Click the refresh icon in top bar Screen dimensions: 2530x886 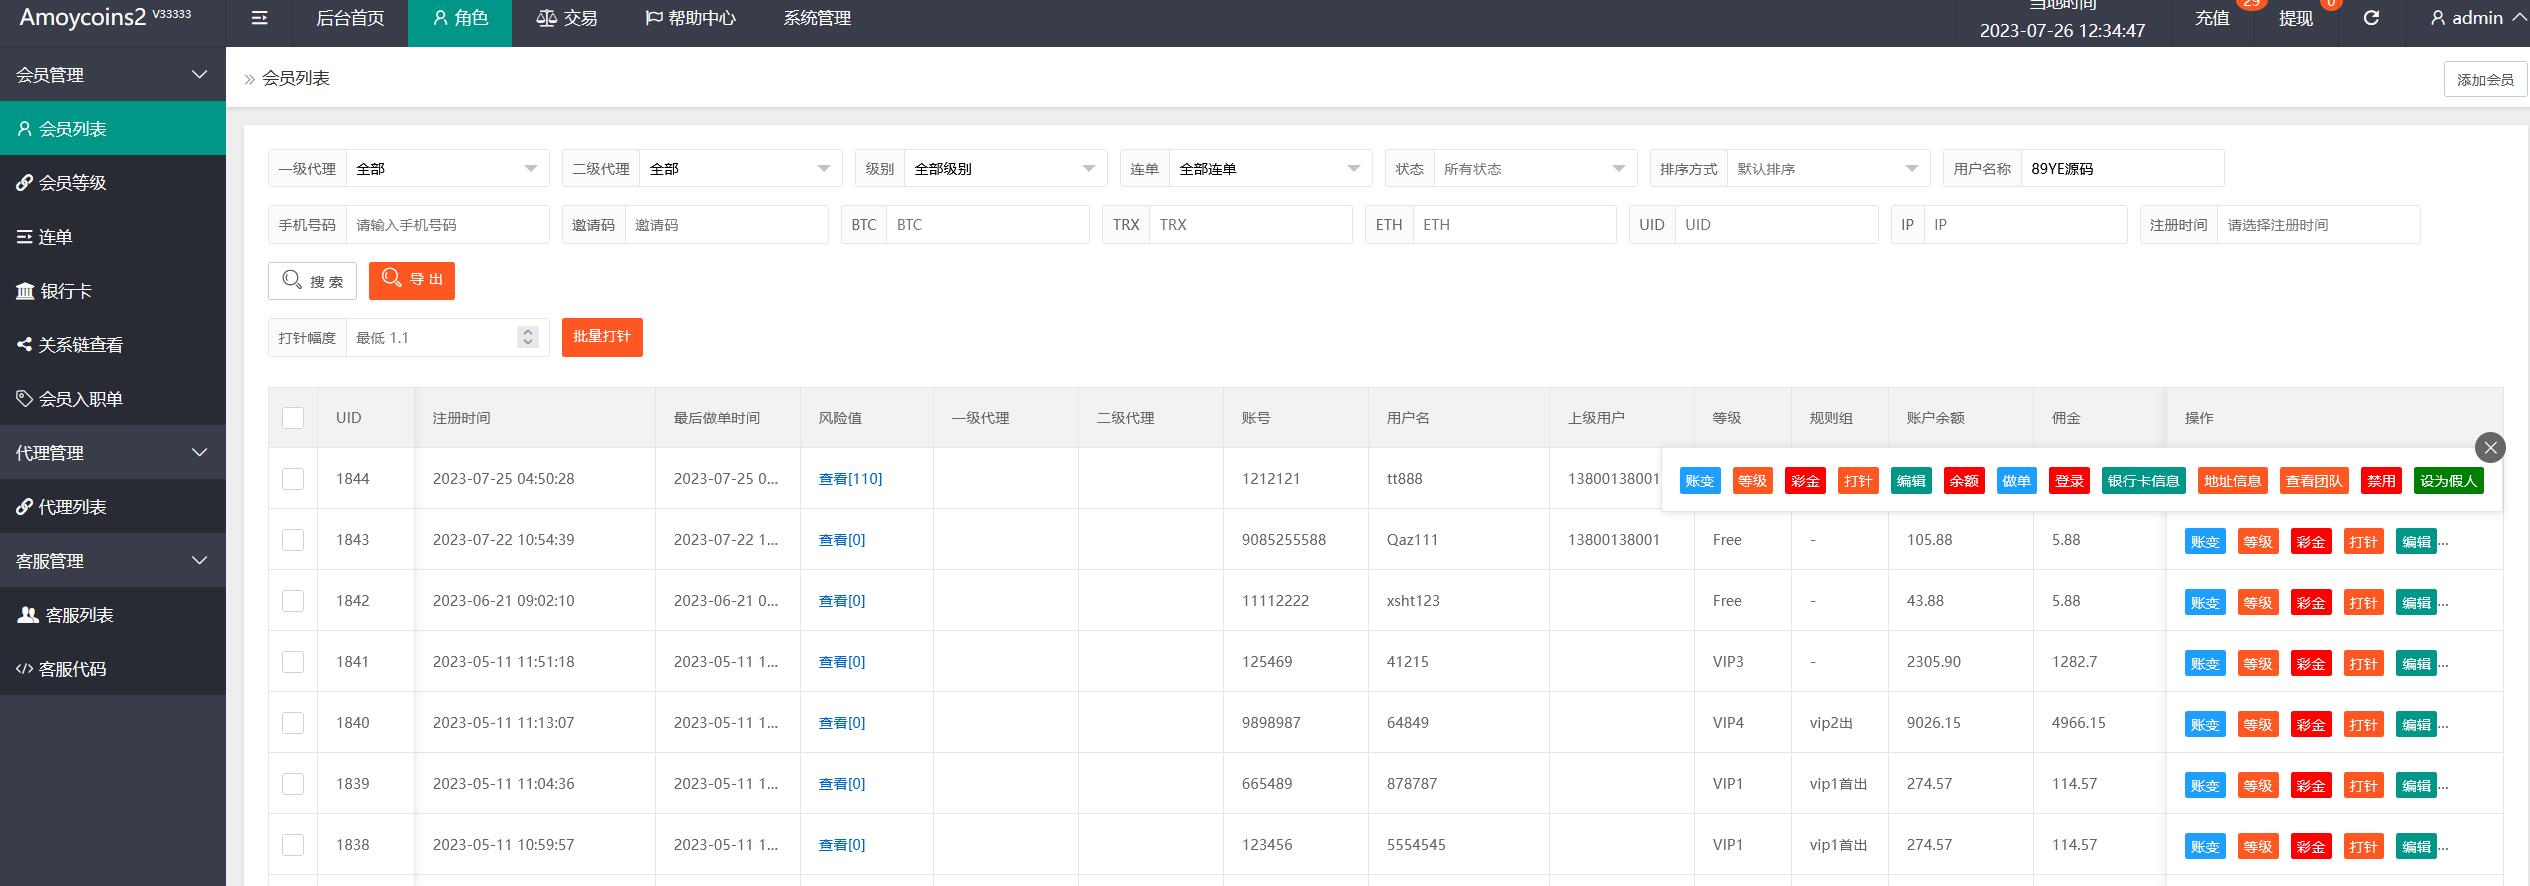click(2370, 18)
